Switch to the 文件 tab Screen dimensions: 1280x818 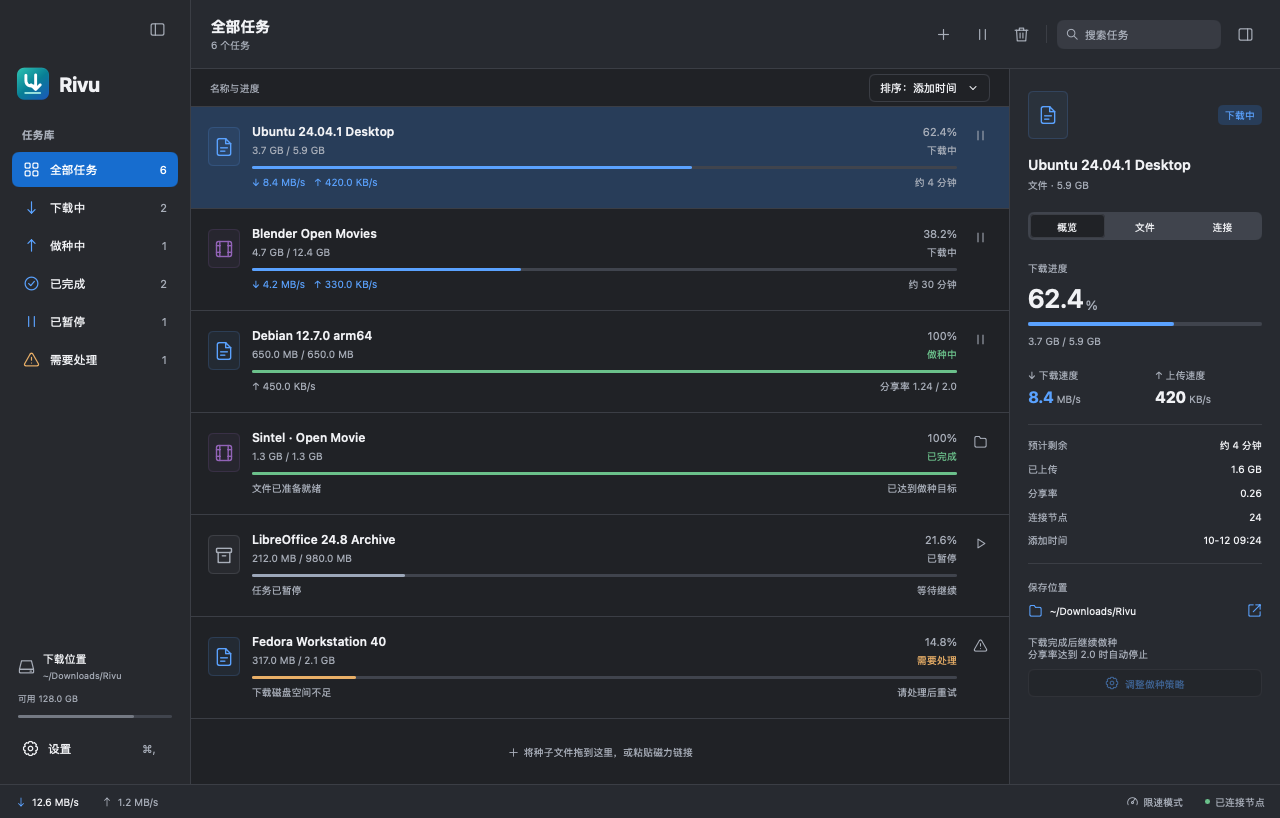pyautogui.click(x=1145, y=227)
